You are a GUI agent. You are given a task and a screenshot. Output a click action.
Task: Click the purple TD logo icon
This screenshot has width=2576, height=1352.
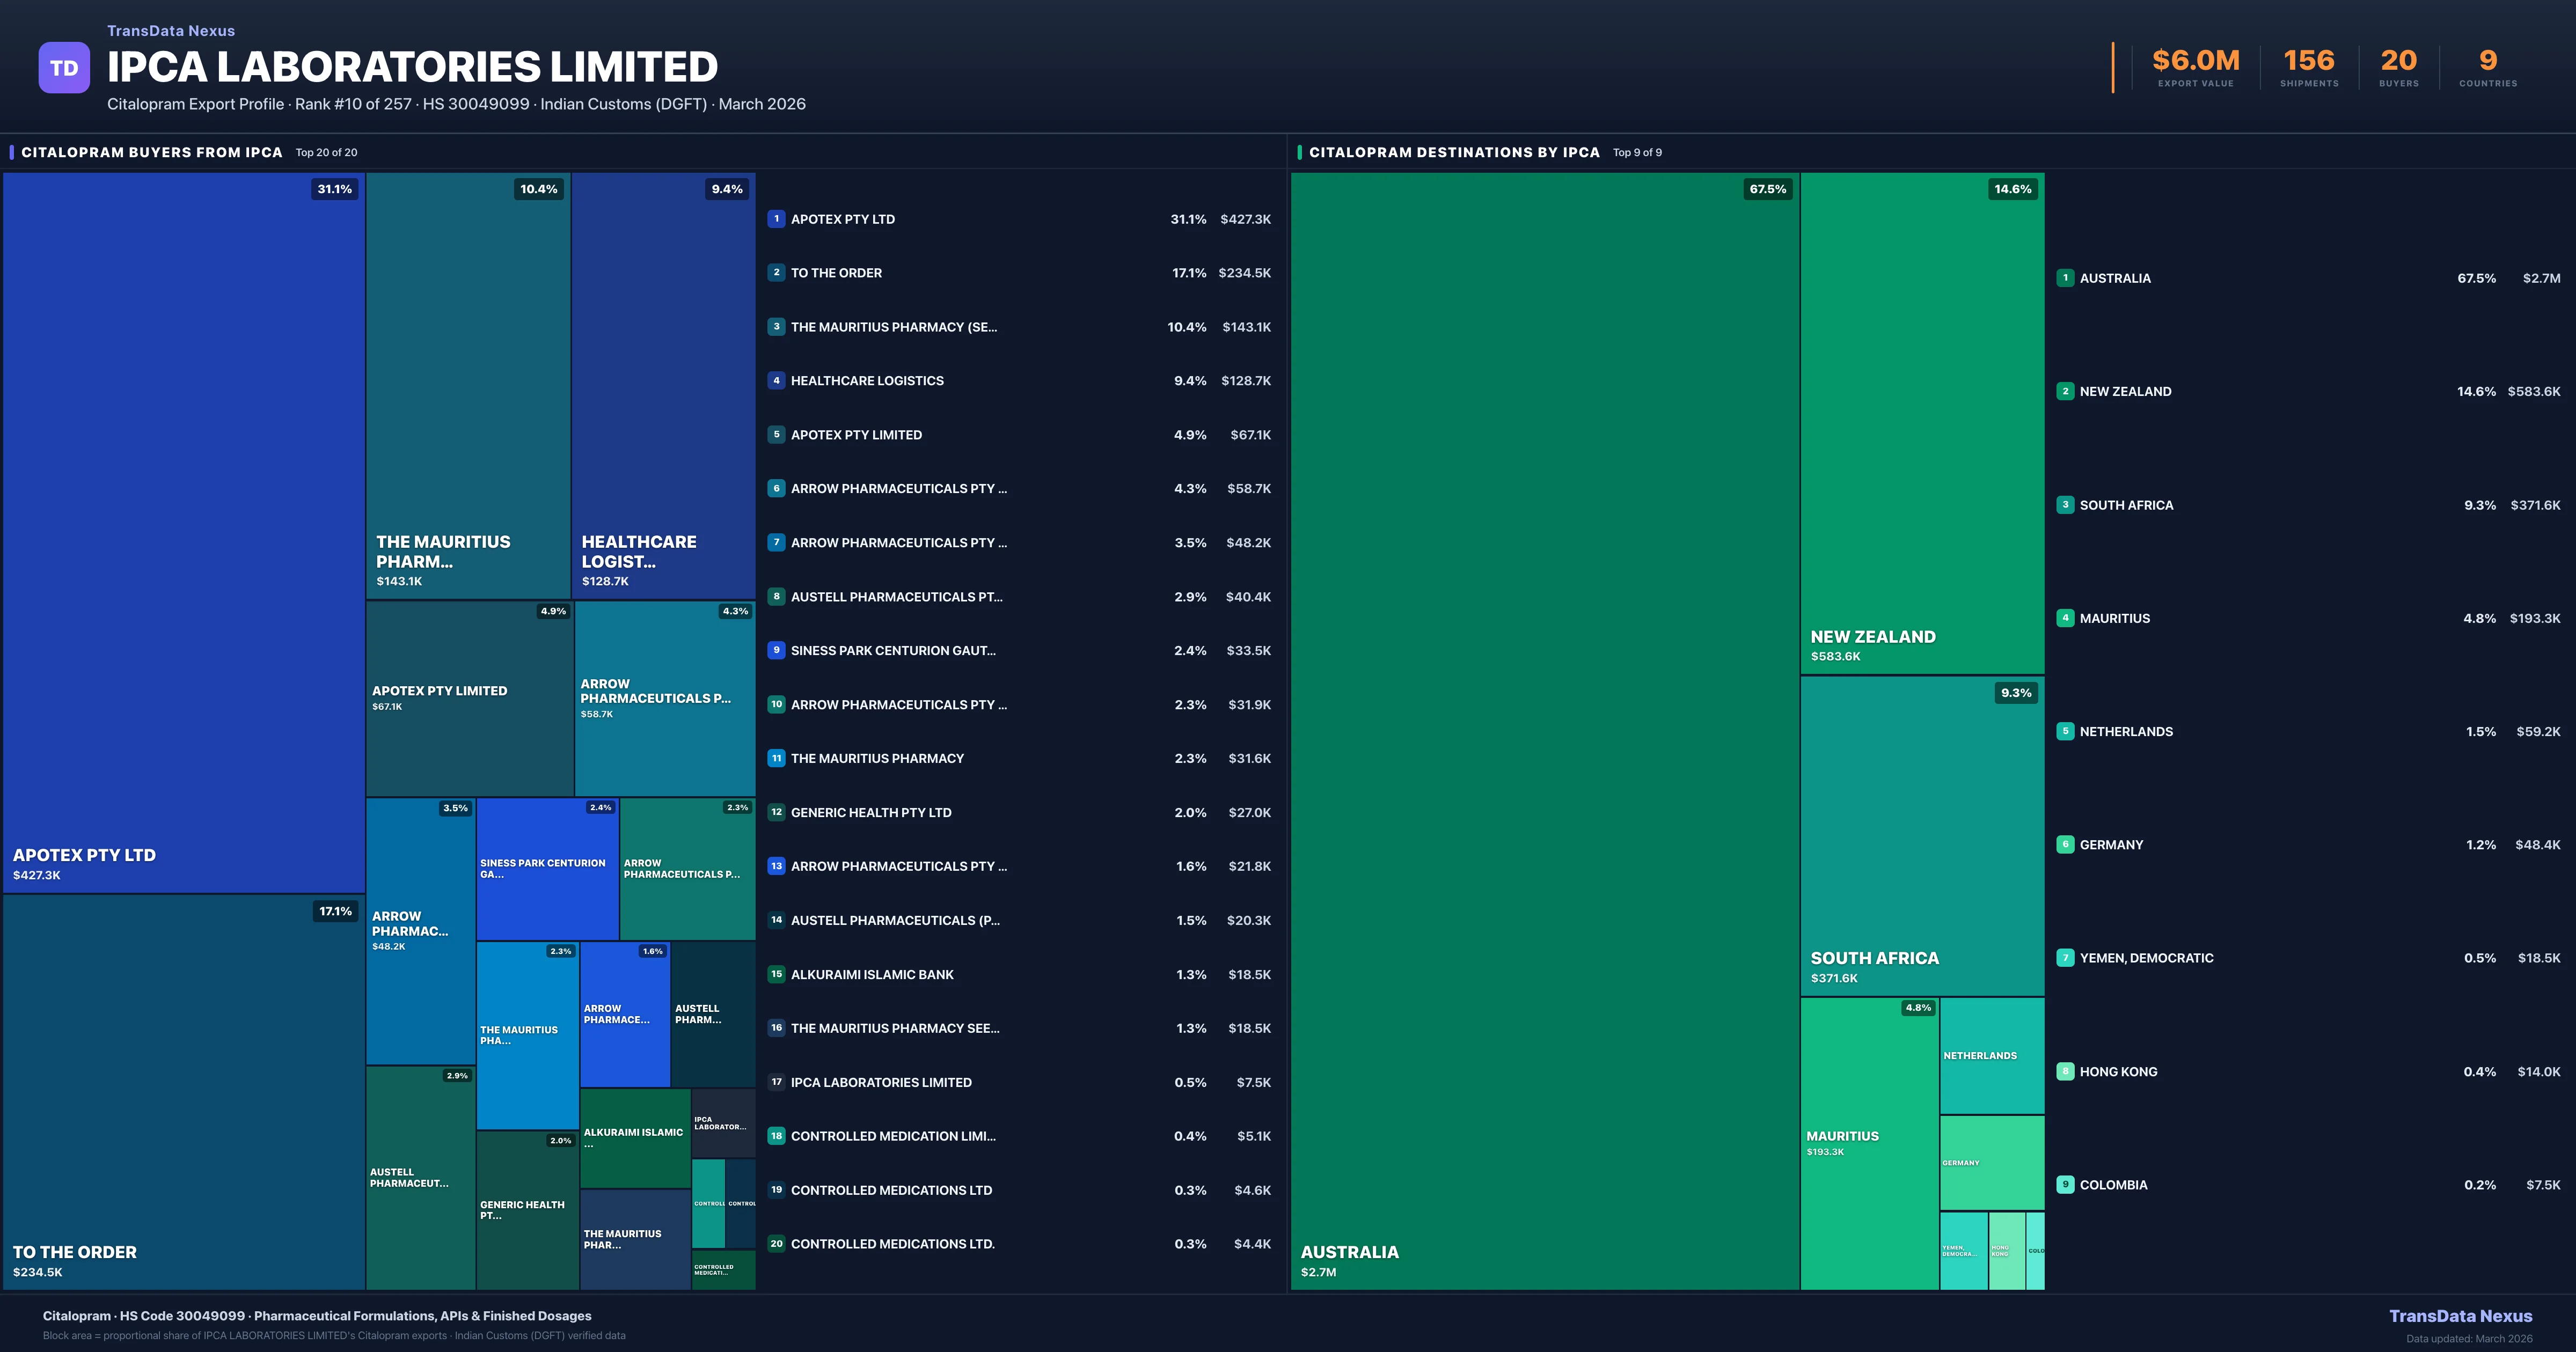64,68
